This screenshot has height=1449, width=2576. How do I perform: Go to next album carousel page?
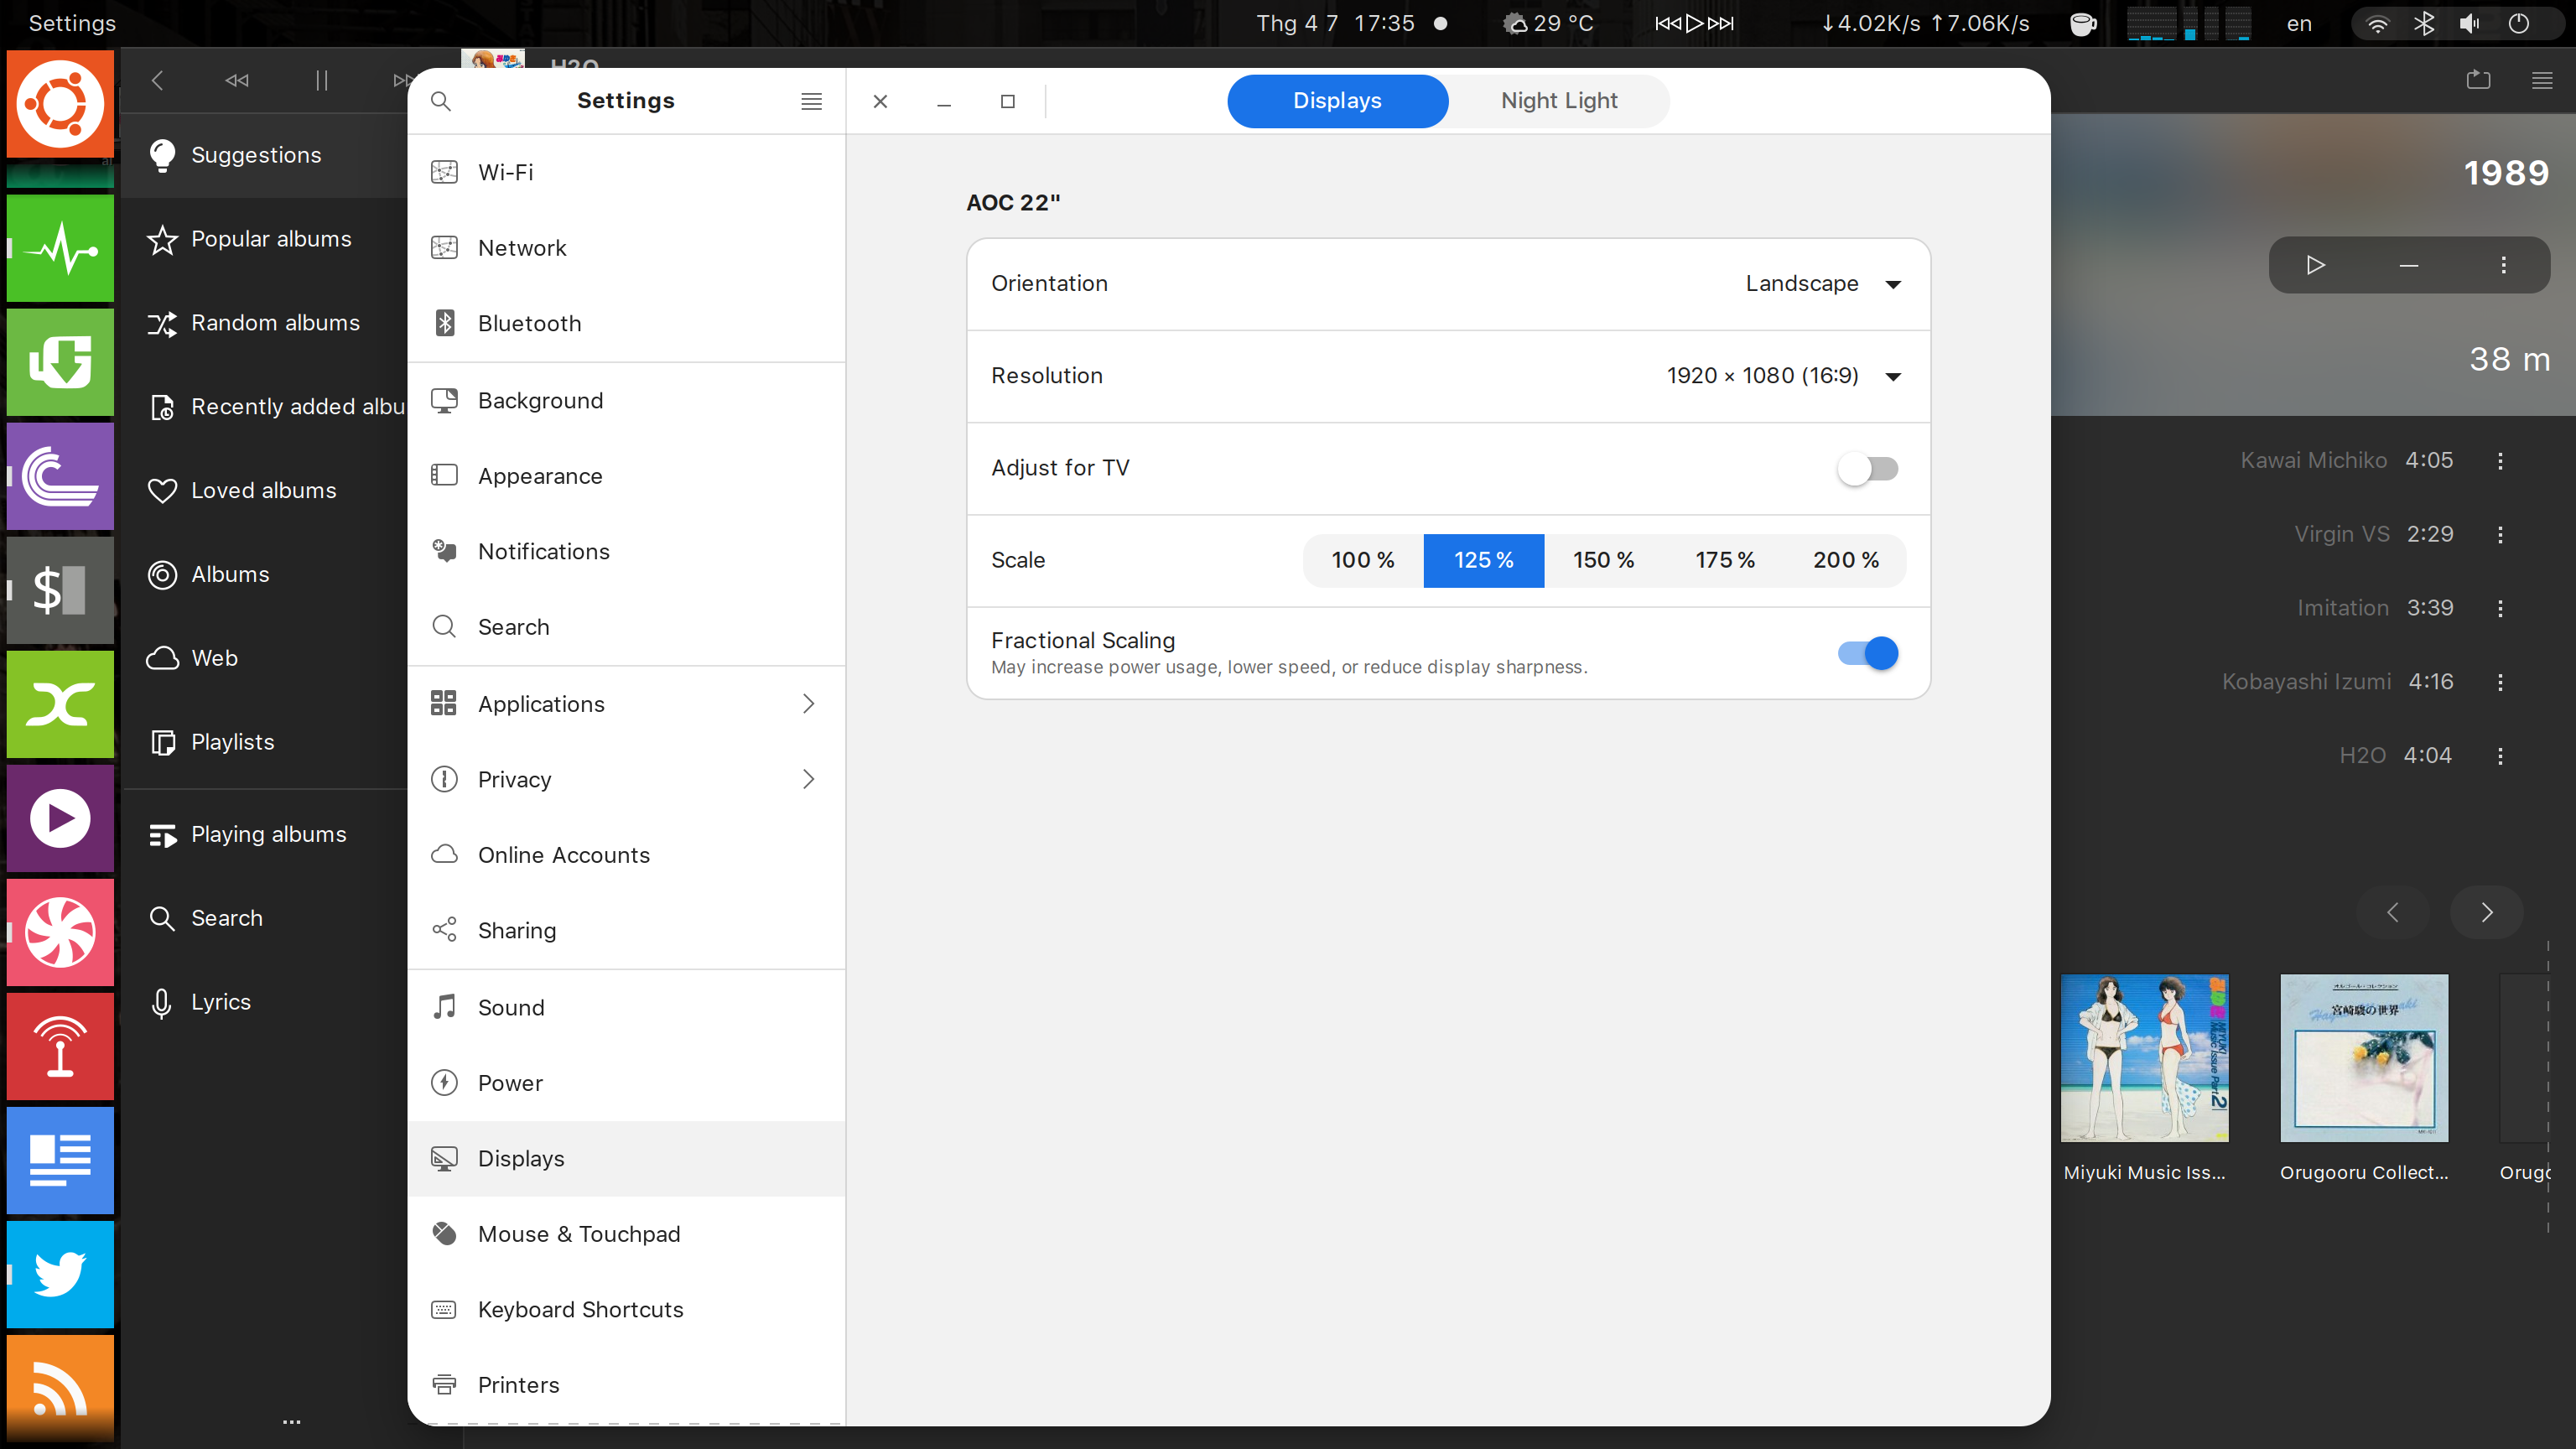pyautogui.click(x=2487, y=912)
